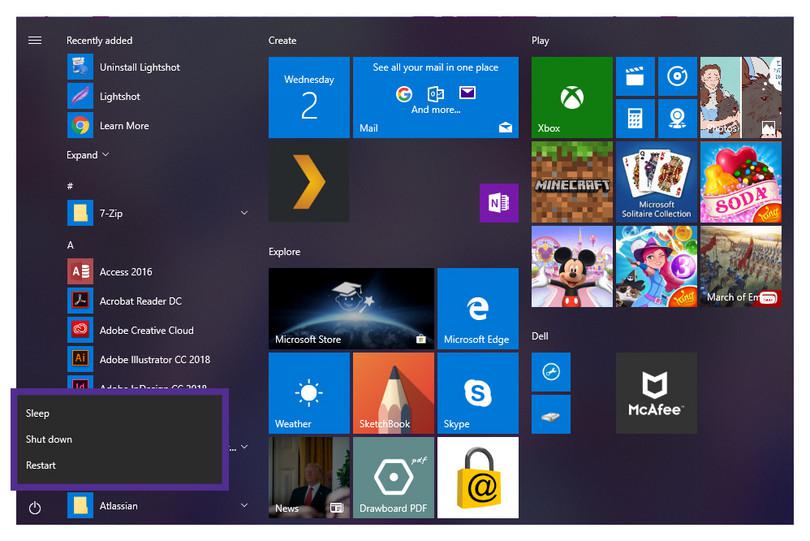810x541 pixels.
Task: Click the '#' letter group header
Action: [x=70, y=186]
